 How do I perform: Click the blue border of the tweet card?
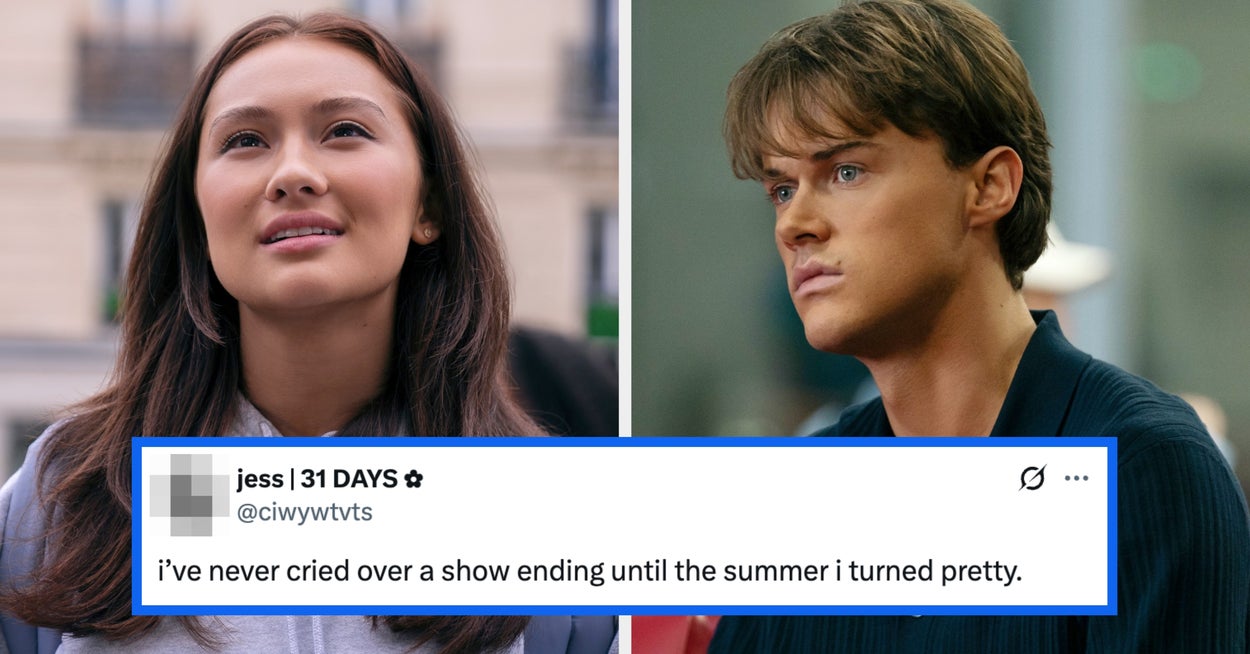(625, 442)
